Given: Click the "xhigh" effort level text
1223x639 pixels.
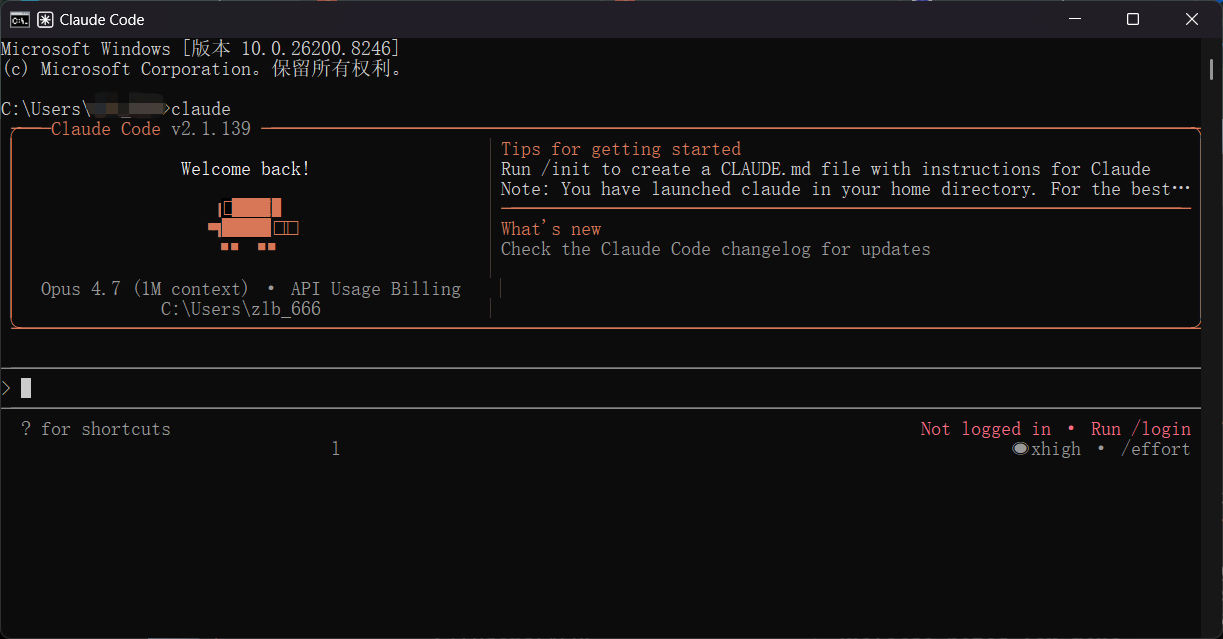Looking at the screenshot, I should pyautogui.click(x=1056, y=449).
